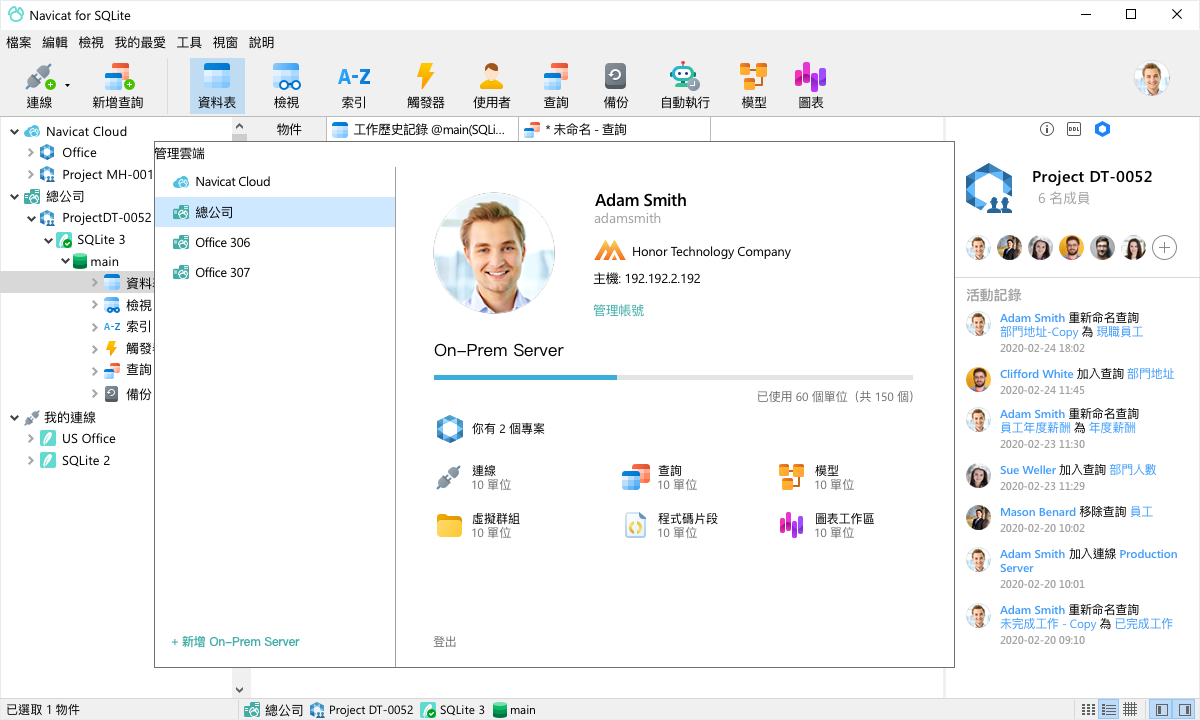Click the tree scrollbar down arrow

[239, 689]
